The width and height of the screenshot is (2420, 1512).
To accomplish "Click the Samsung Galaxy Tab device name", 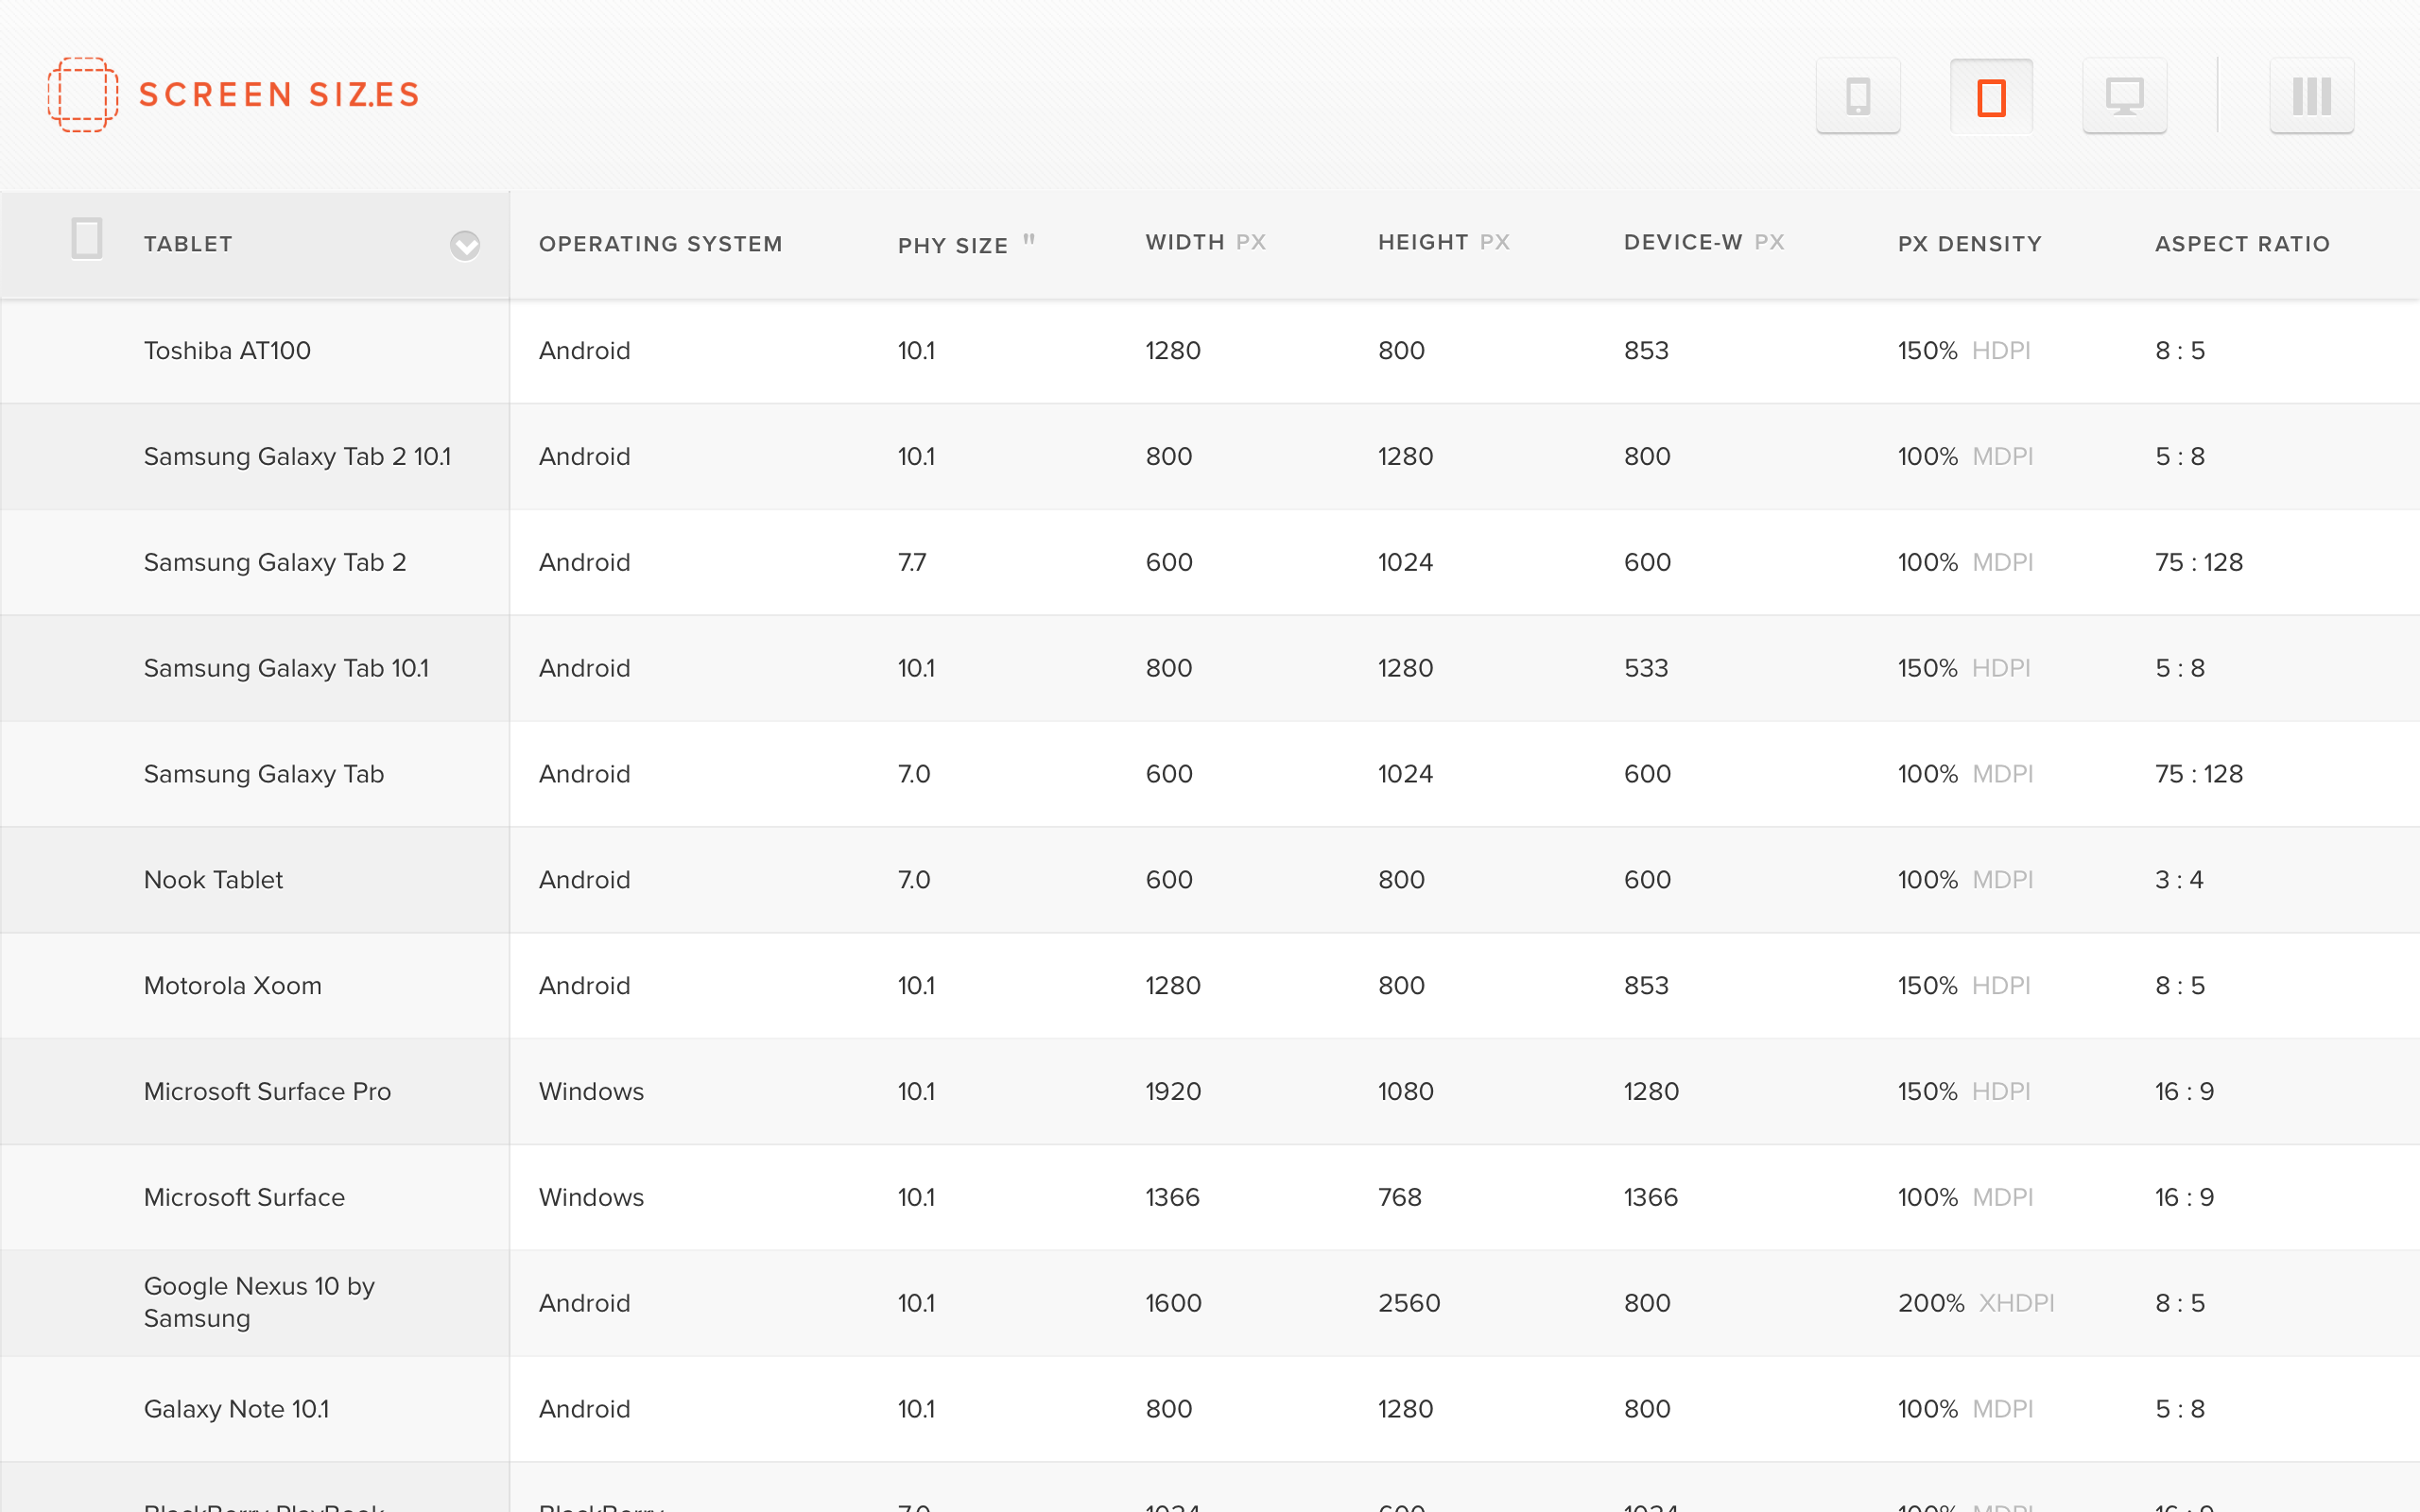I will (264, 775).
